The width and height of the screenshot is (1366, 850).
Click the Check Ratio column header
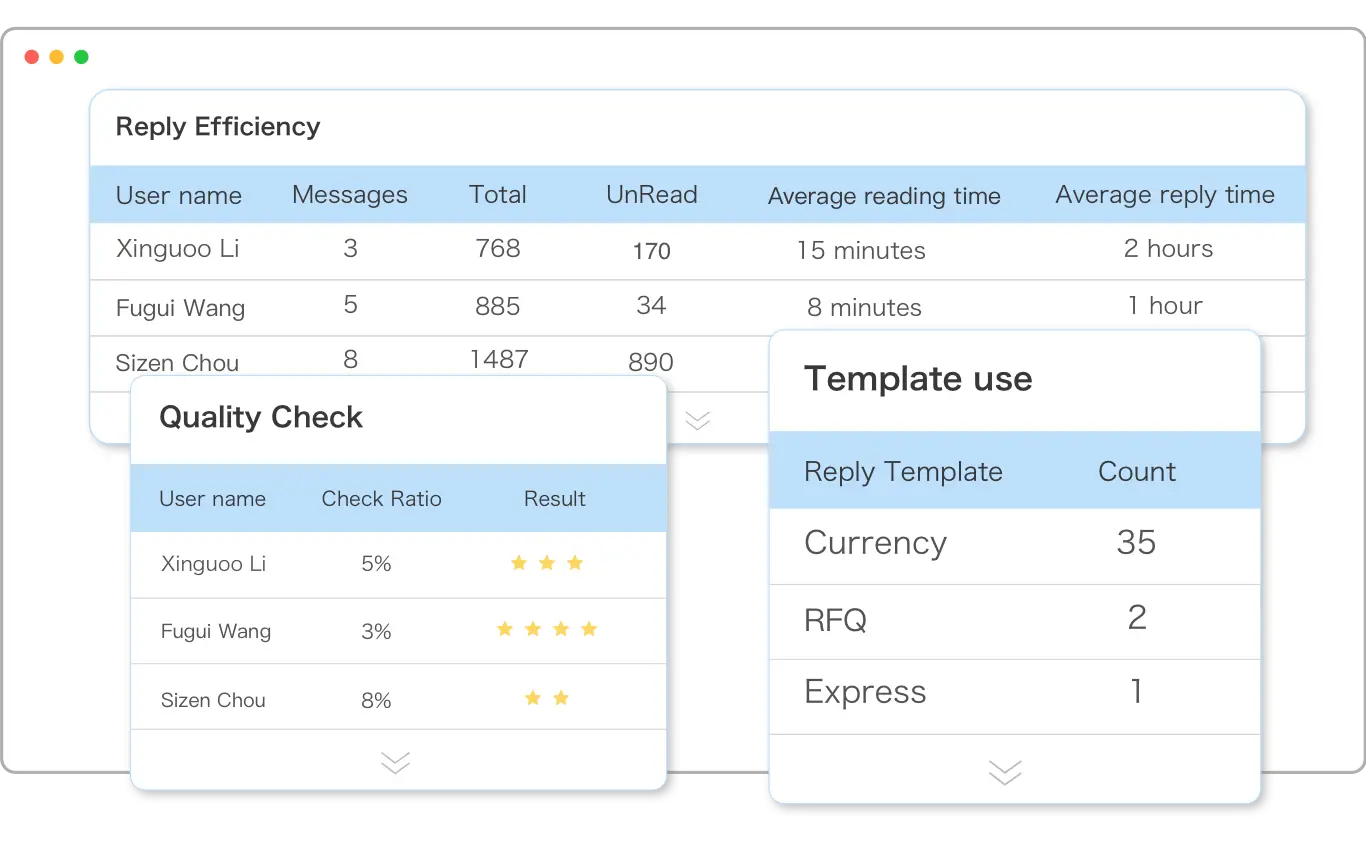pyautogui.click(x=381, y=499)
